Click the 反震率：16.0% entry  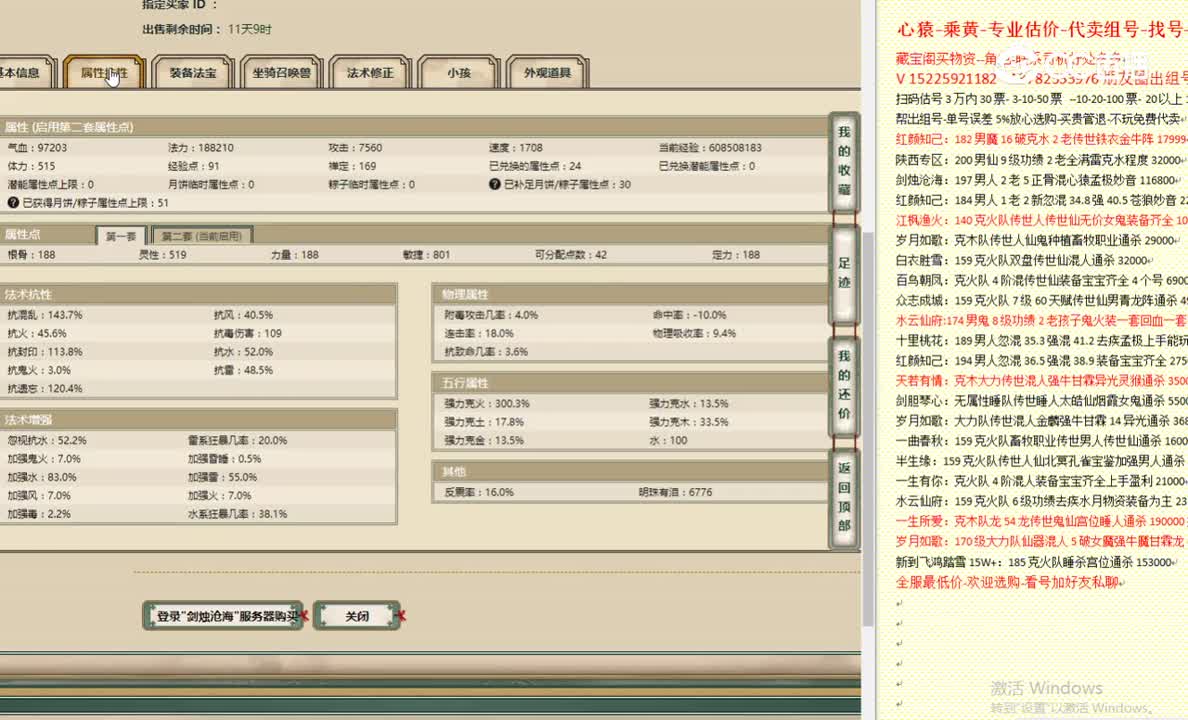(479, 492)
